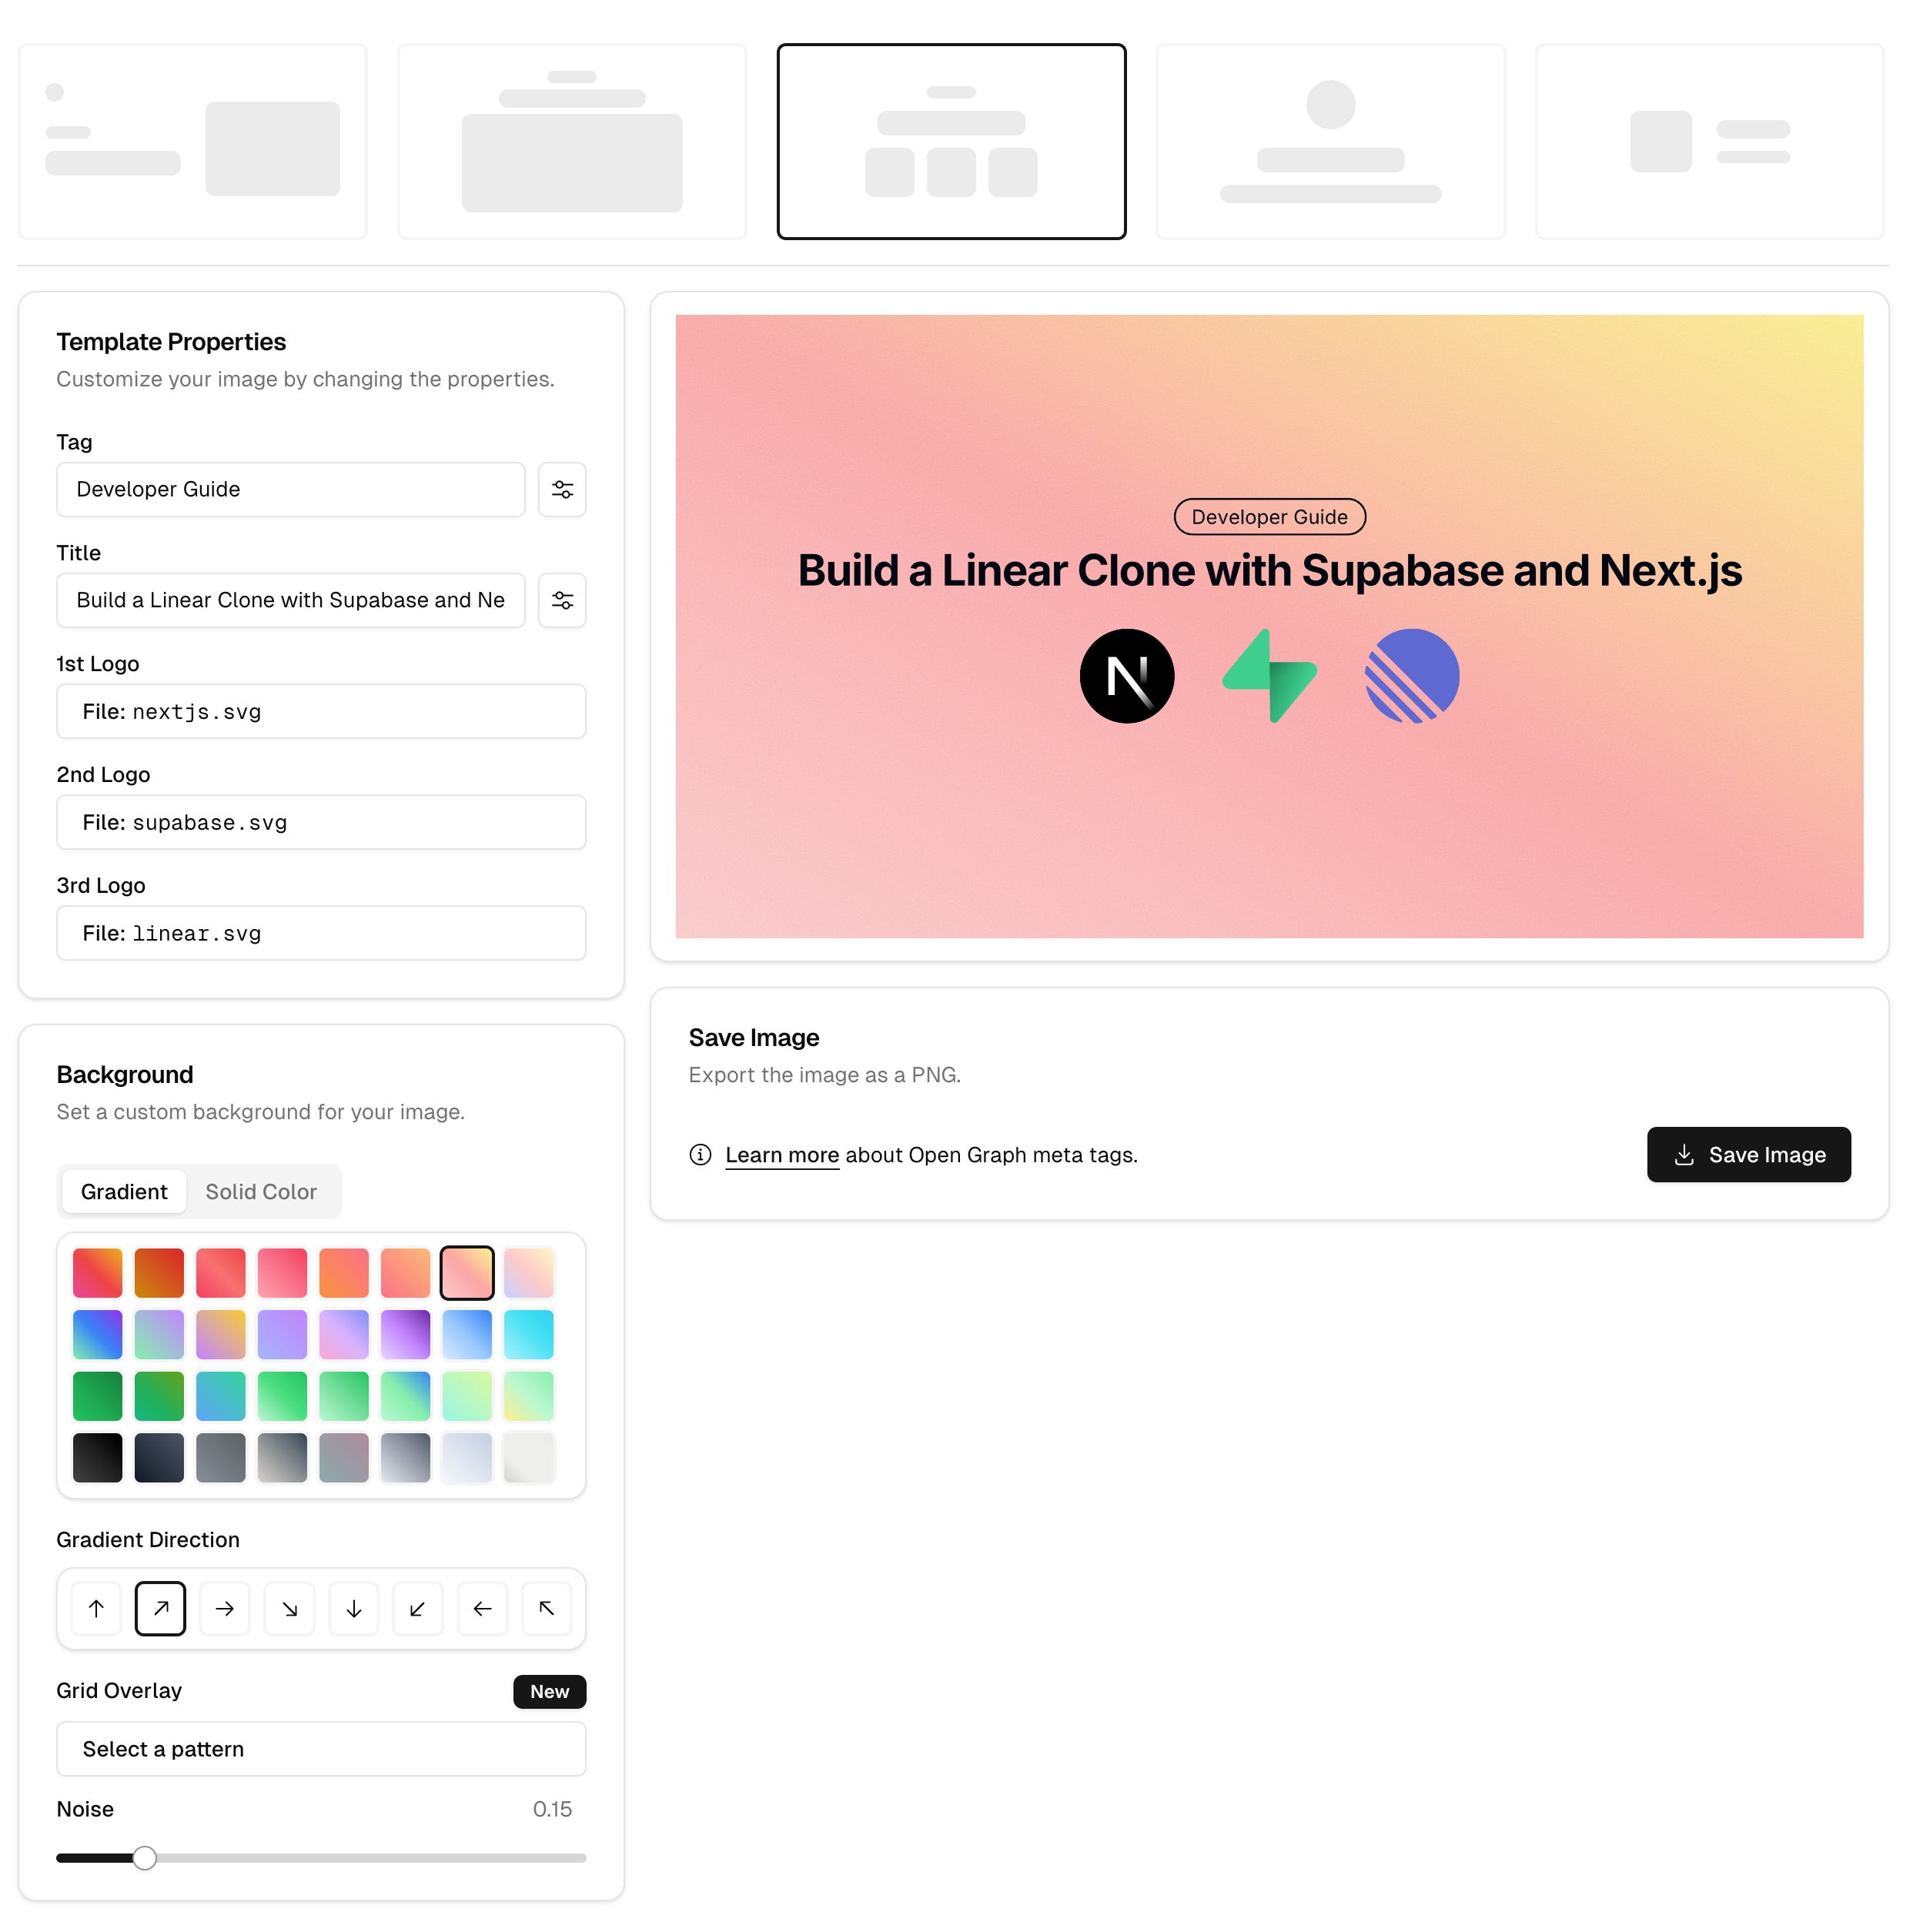The image size is (1913, 1932).
Task: Open the Learn more link
Action: [x=782, y=1155]
